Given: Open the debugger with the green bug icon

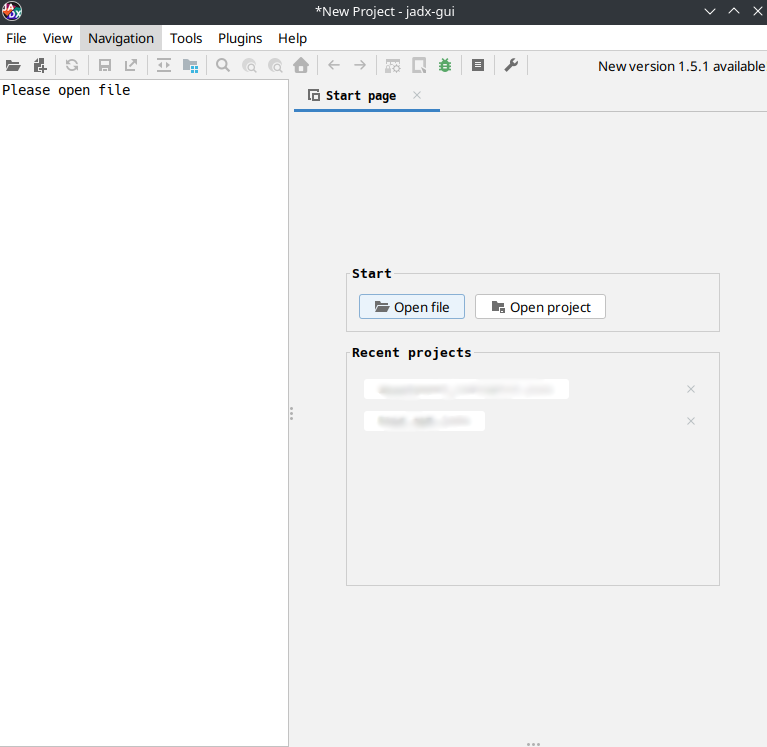Looking at the screenshot, I should pyautogui.click(x=445, y=66).
